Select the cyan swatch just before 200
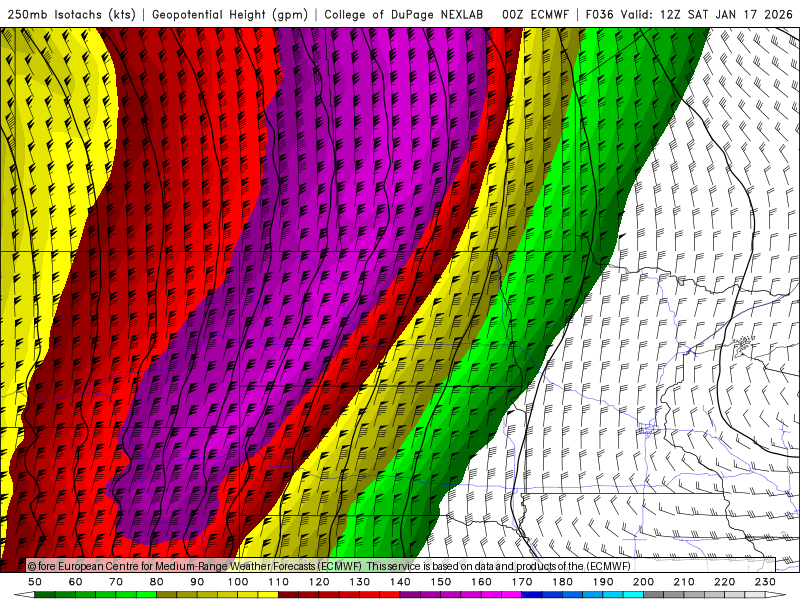The height and width of the screenshot is (600, 800). (x=633, y=595)
